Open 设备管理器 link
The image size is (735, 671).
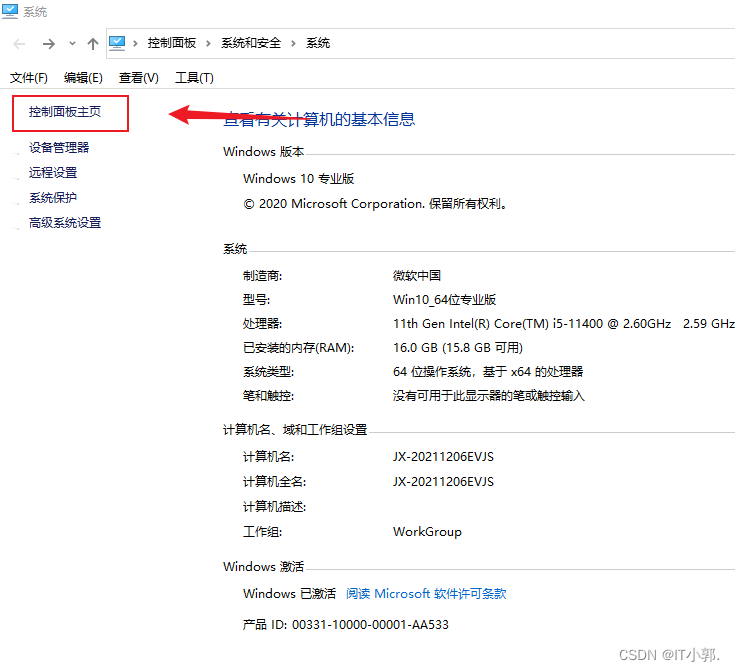[x=59, y=148]
